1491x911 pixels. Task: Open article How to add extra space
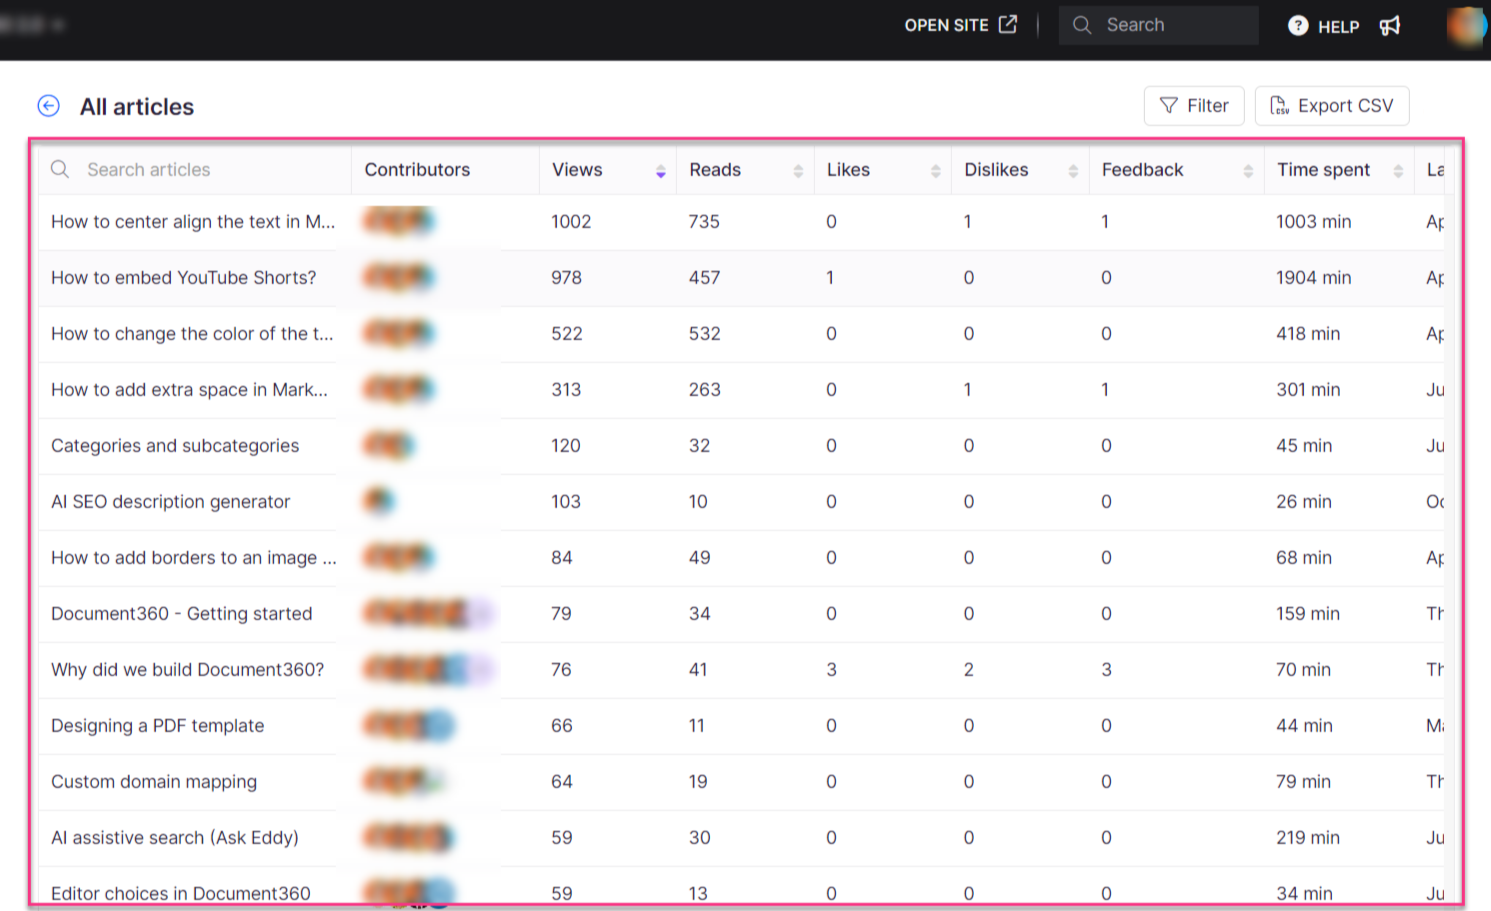click(x=189, y=389)
